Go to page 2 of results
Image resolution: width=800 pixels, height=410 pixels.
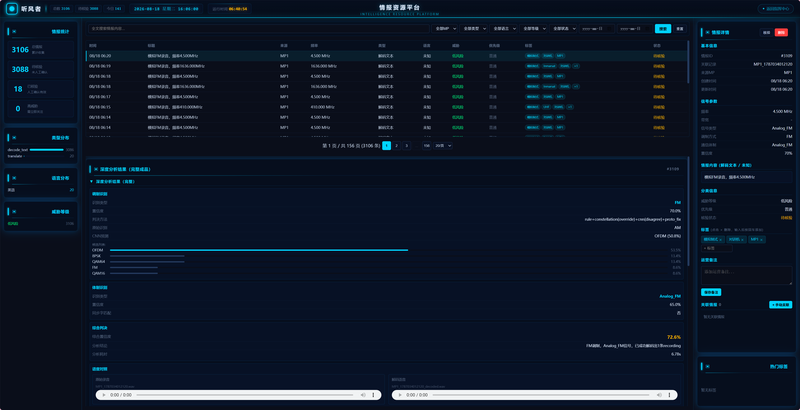tap(396, 146)
